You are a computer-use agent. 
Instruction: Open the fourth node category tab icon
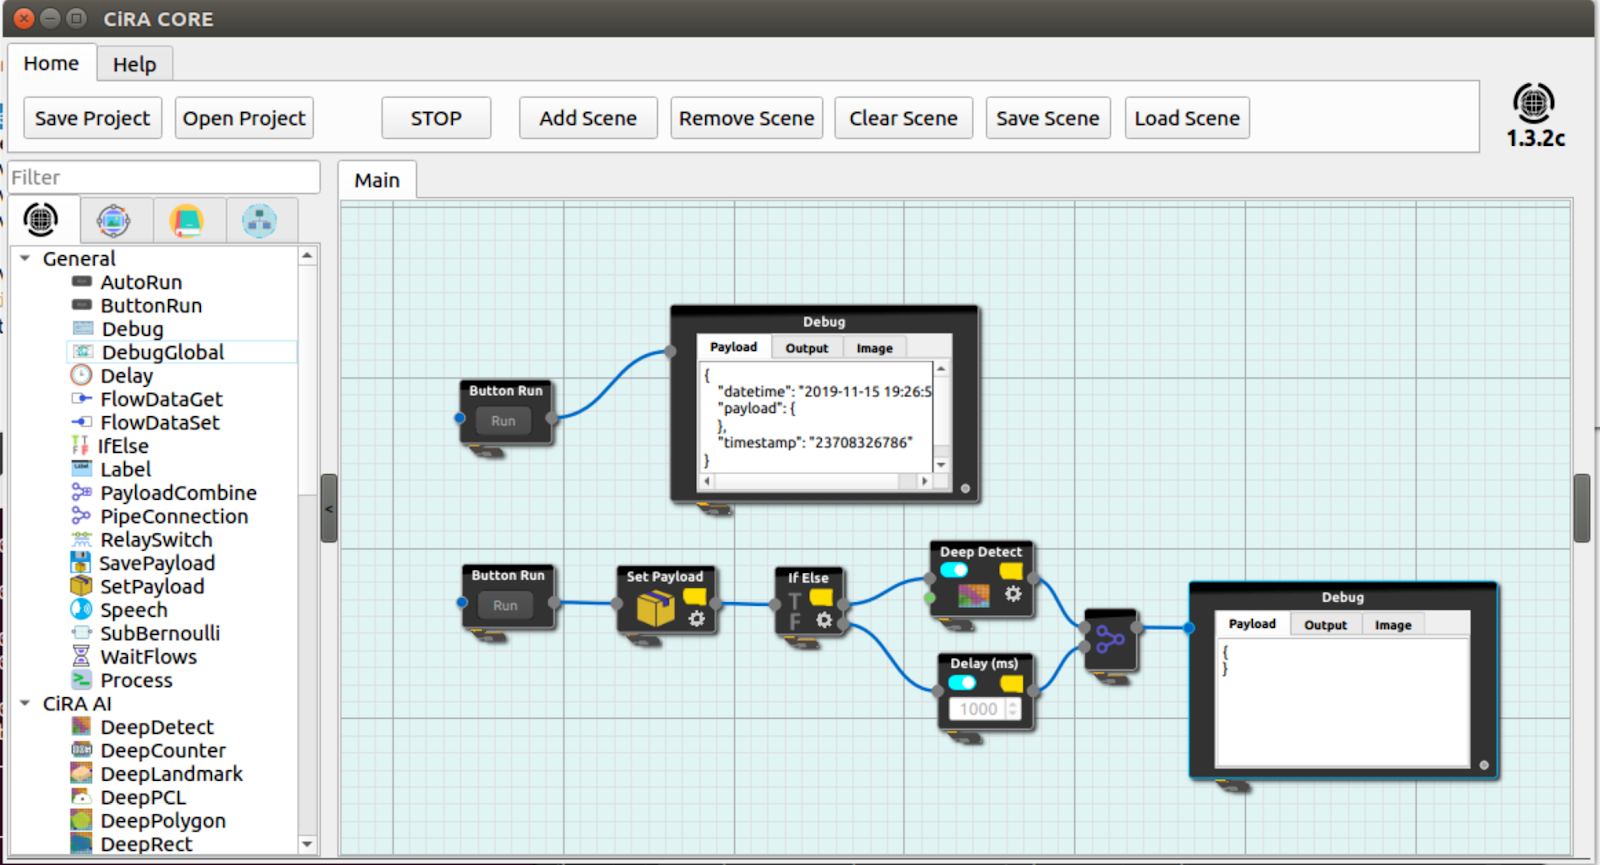[x=260, y=220]
